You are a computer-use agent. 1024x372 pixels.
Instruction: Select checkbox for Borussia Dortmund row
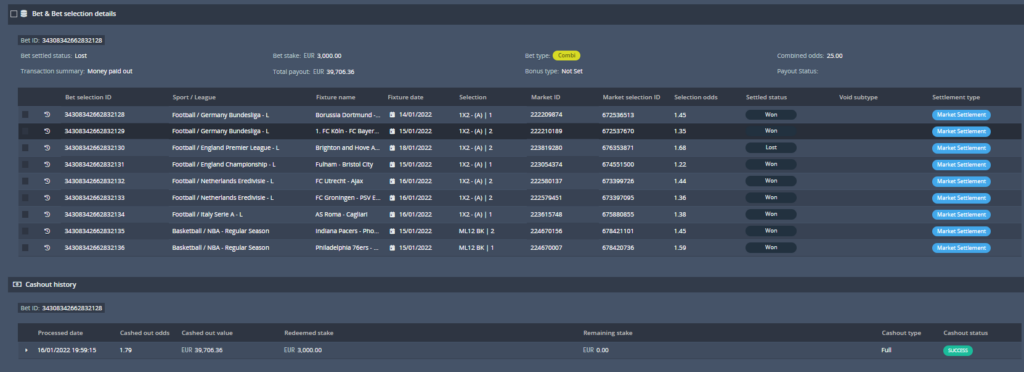(x=25, y=114)
